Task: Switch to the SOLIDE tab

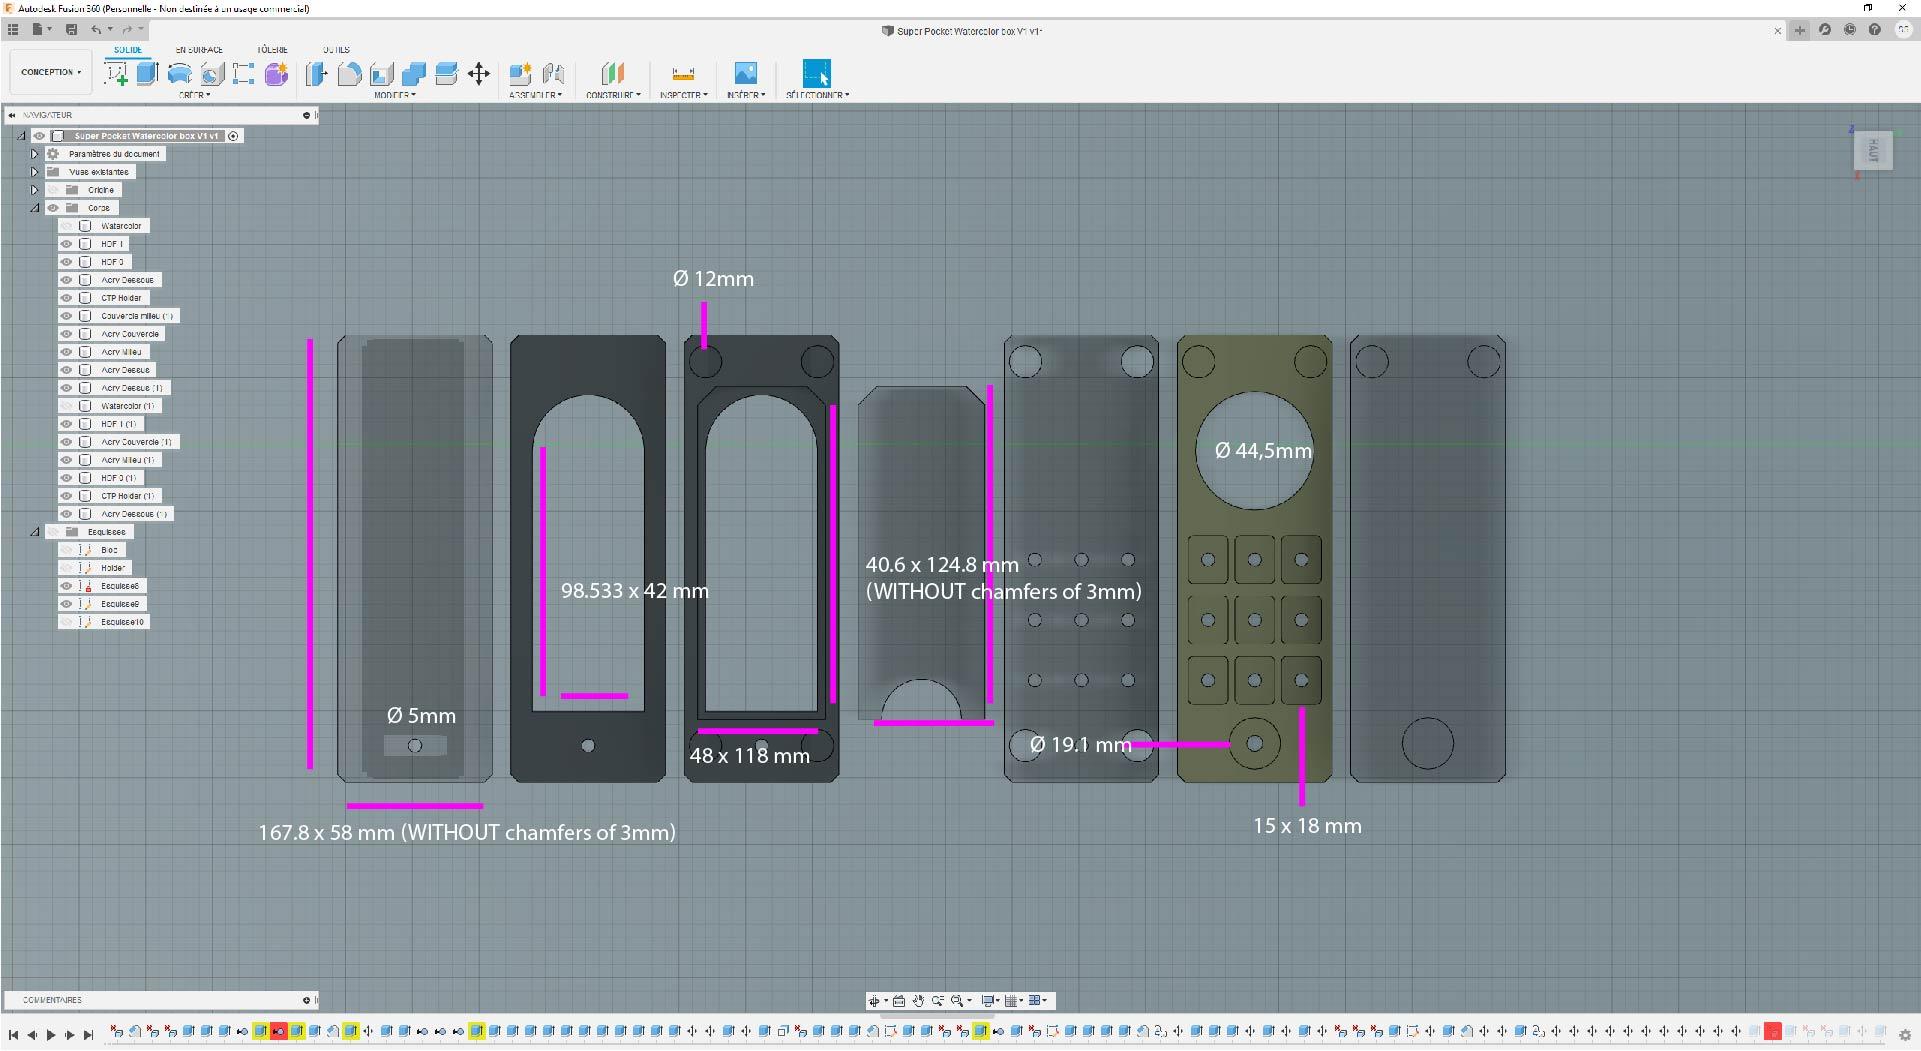Action: pos(128,49)
